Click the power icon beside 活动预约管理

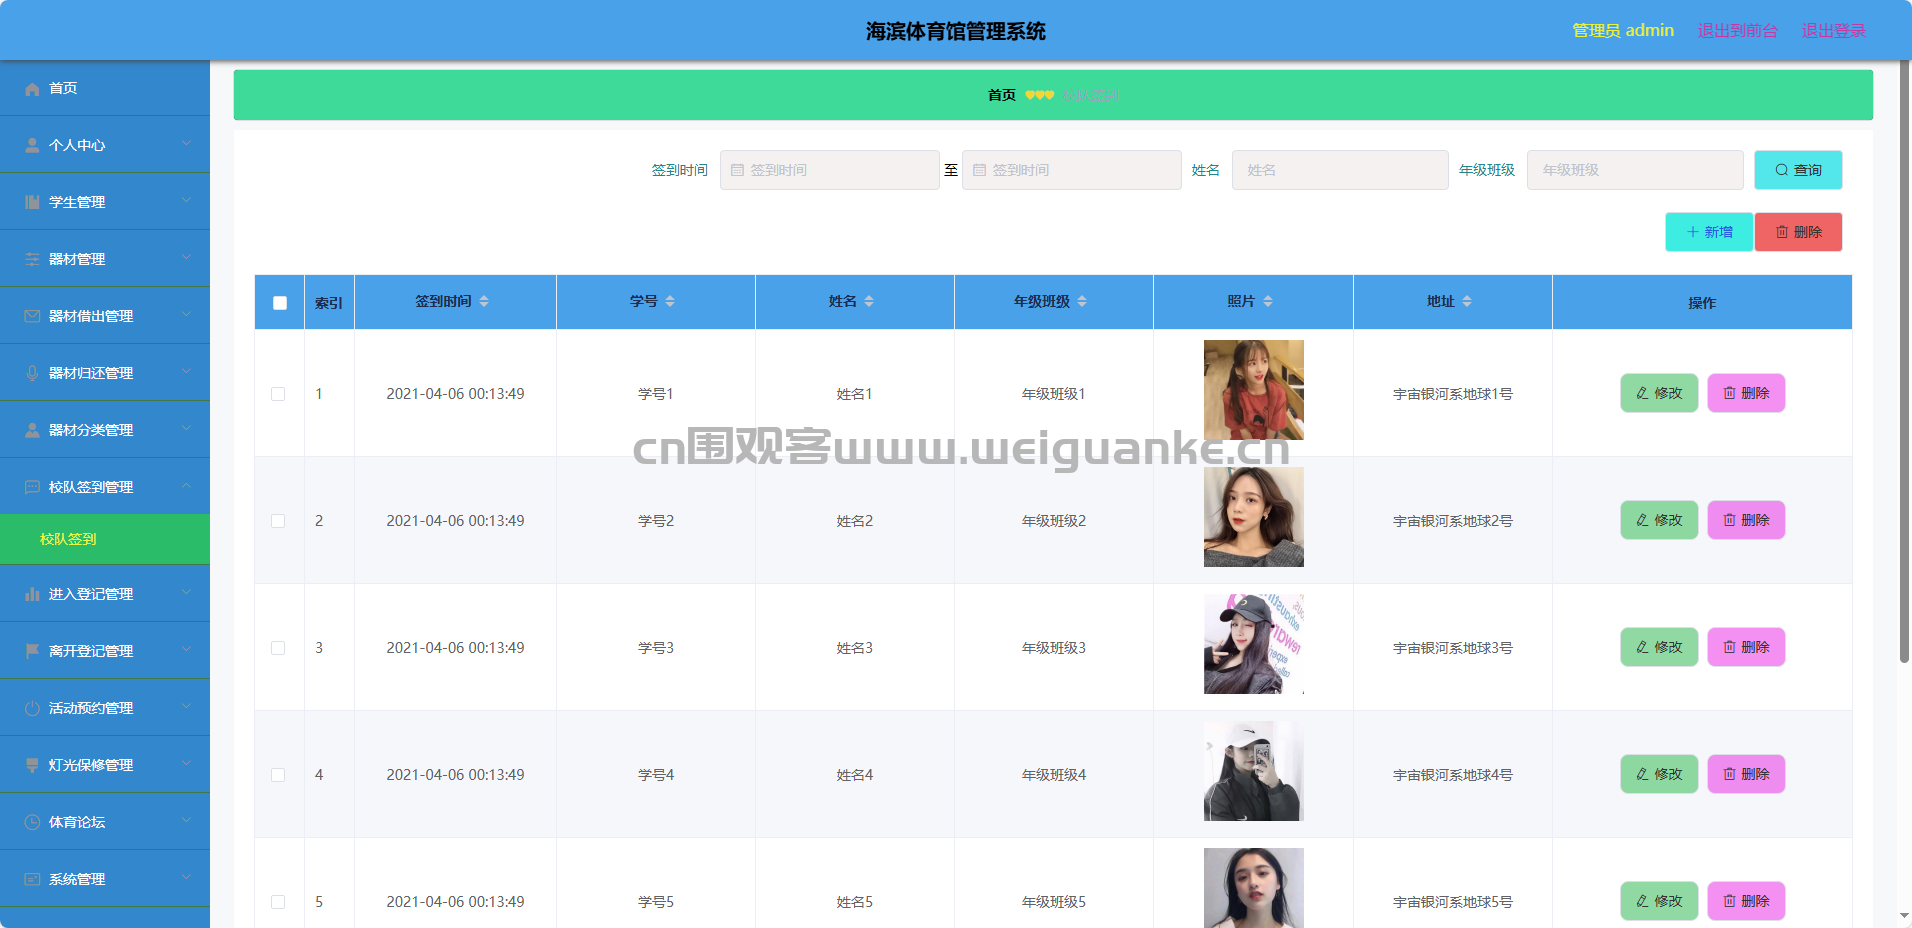32,709
